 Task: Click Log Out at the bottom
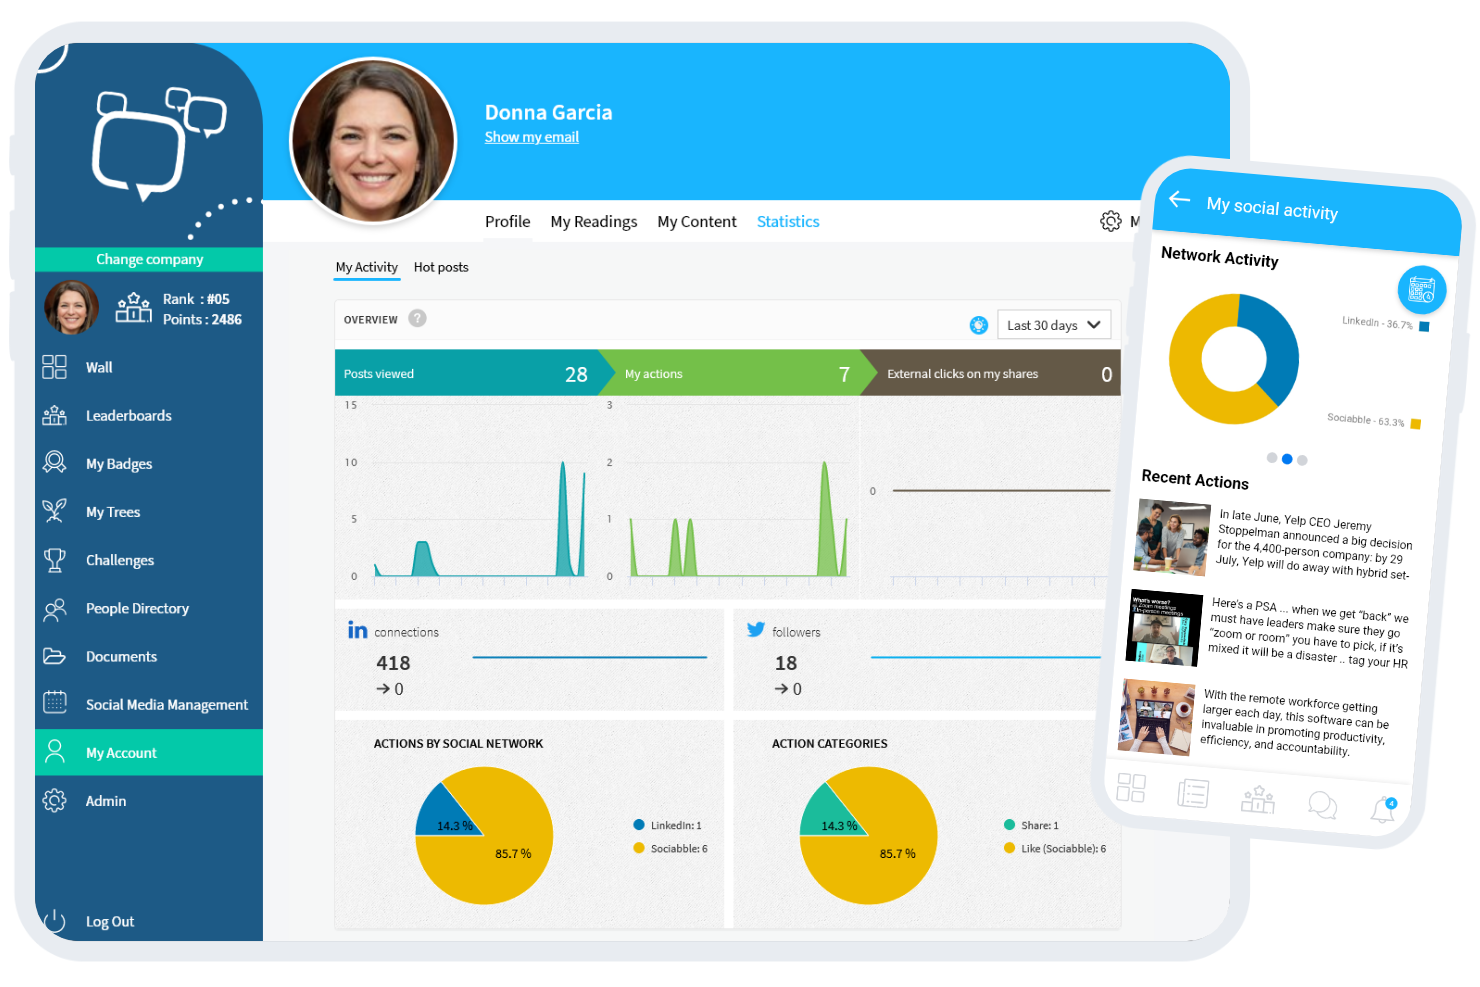(x=109, y=921)
